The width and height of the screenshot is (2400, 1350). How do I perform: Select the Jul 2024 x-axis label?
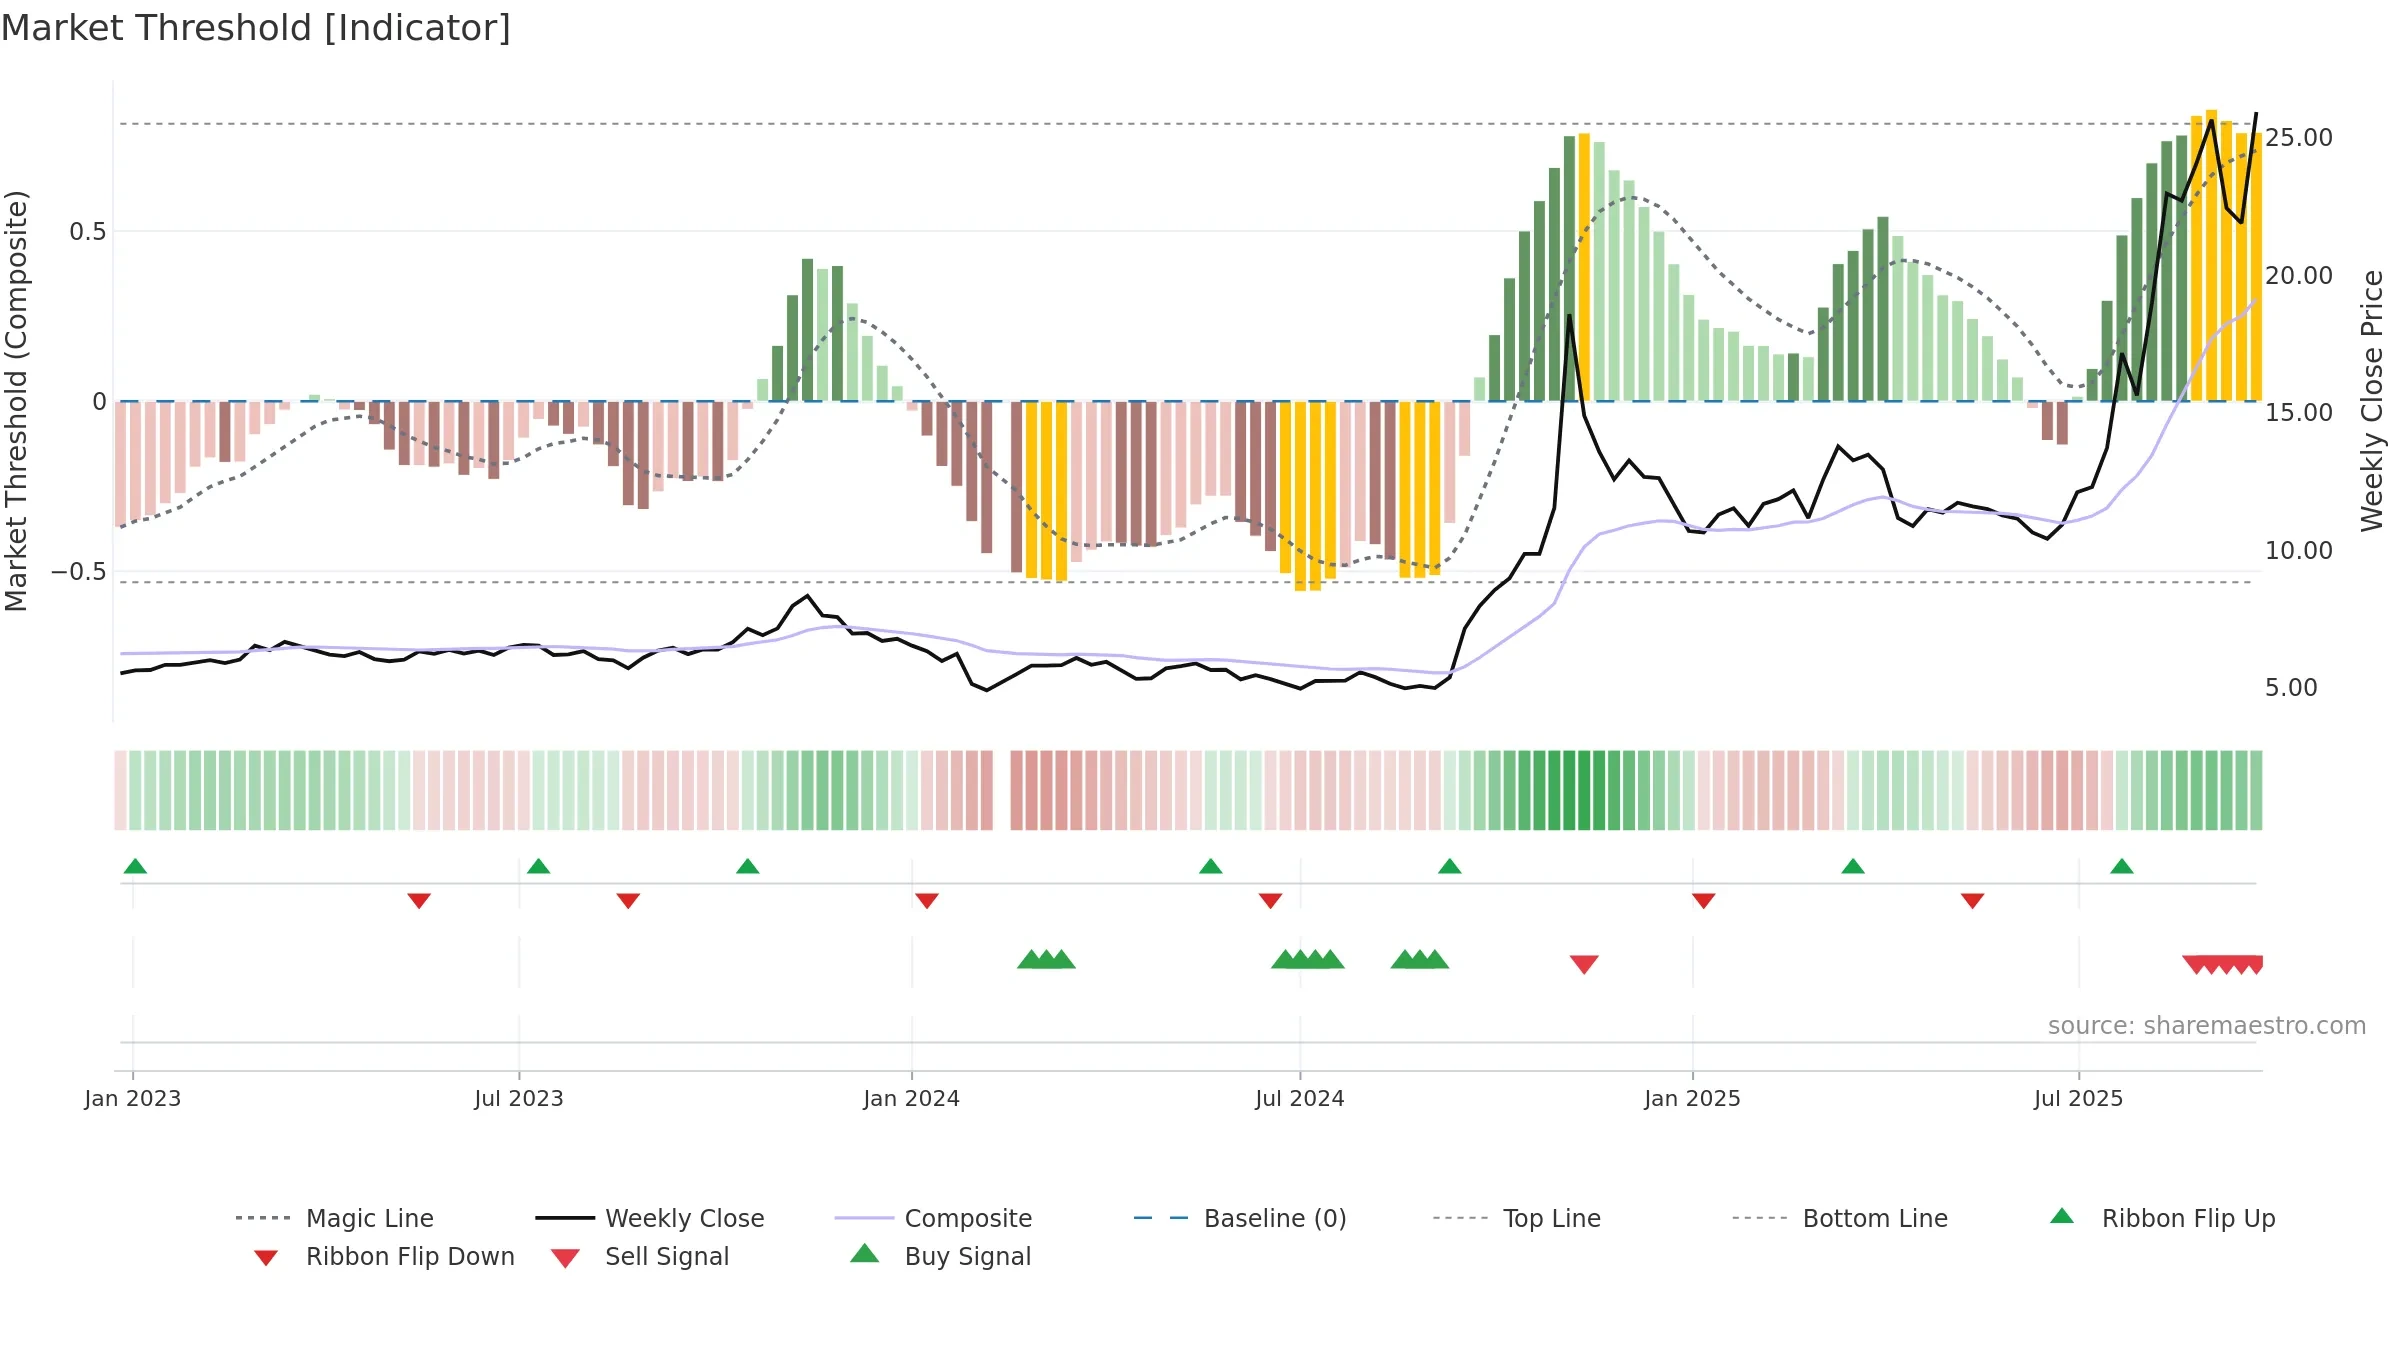[x=1300, y=1098]
